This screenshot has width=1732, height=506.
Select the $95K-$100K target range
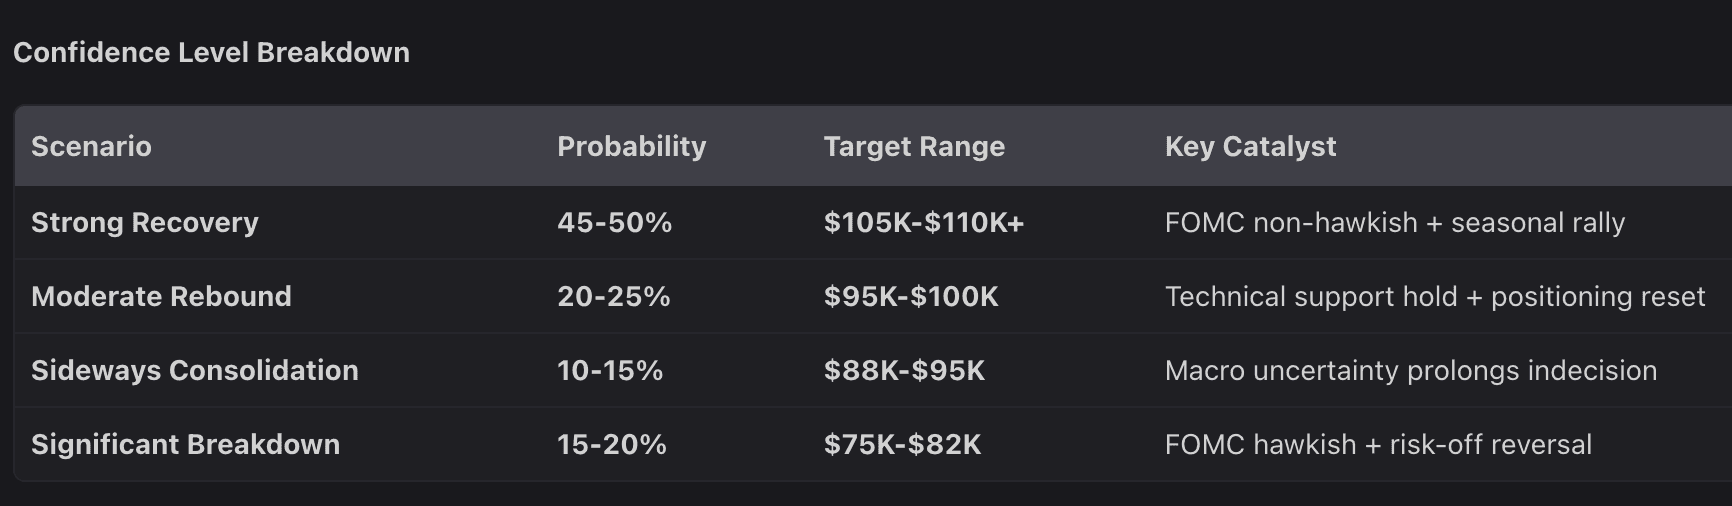[910, 297]
